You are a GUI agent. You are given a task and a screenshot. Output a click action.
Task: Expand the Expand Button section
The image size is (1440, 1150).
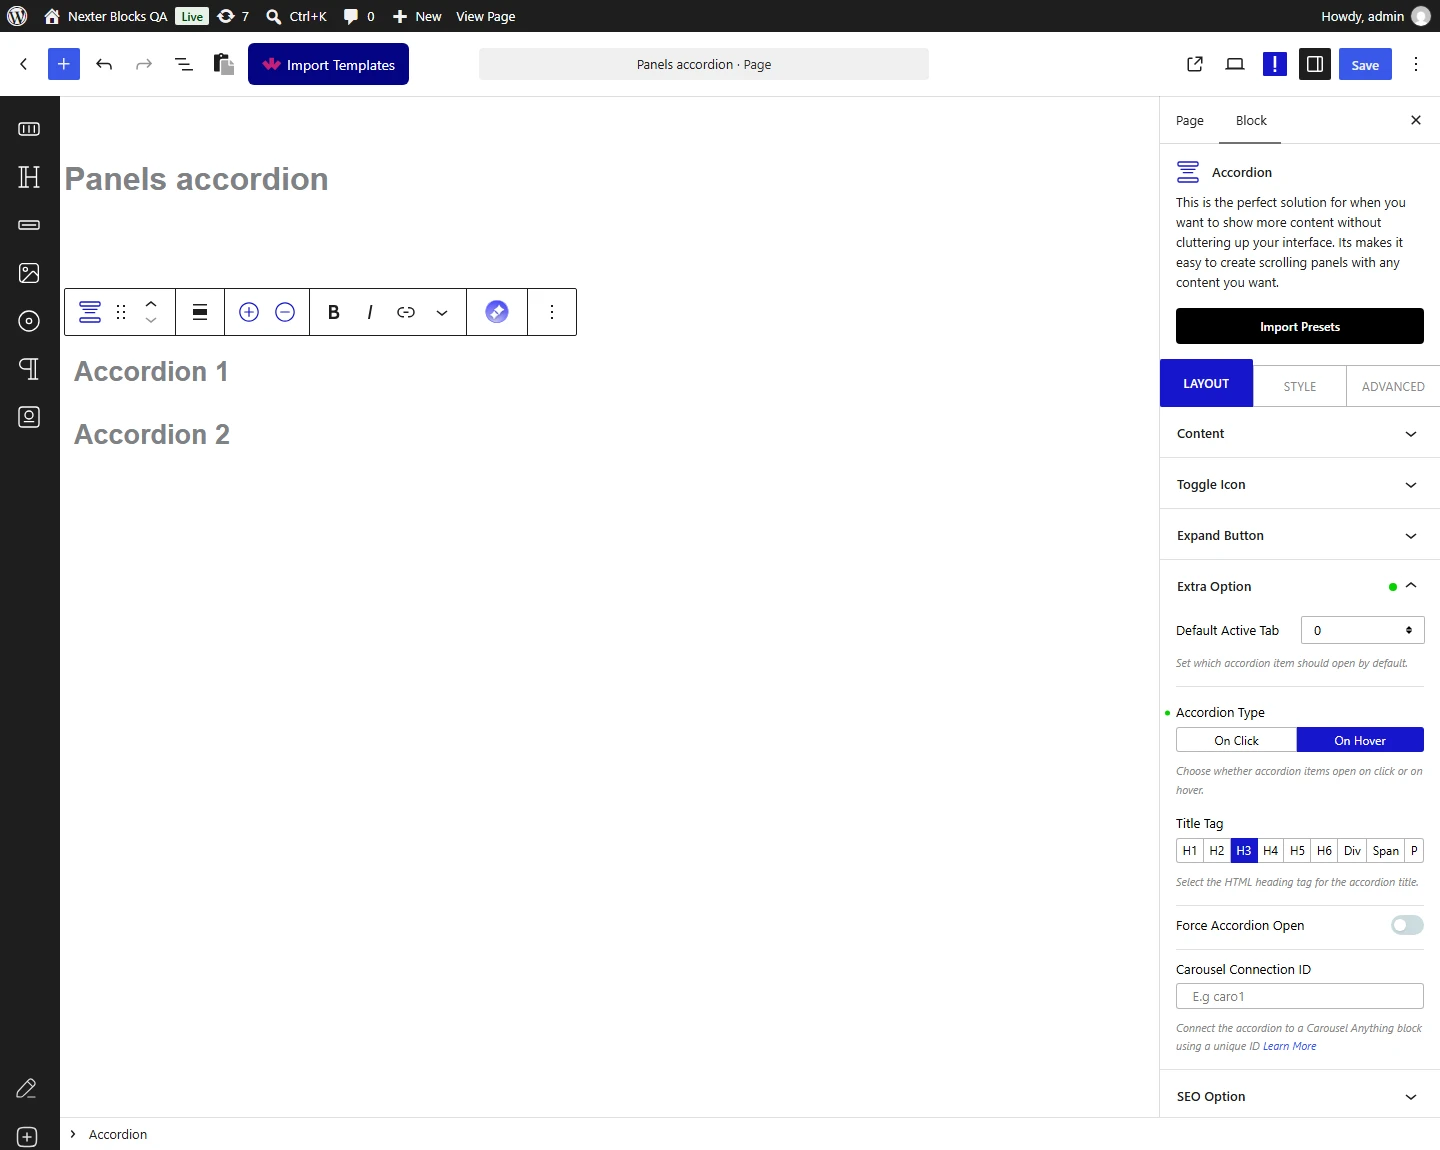1300,535
